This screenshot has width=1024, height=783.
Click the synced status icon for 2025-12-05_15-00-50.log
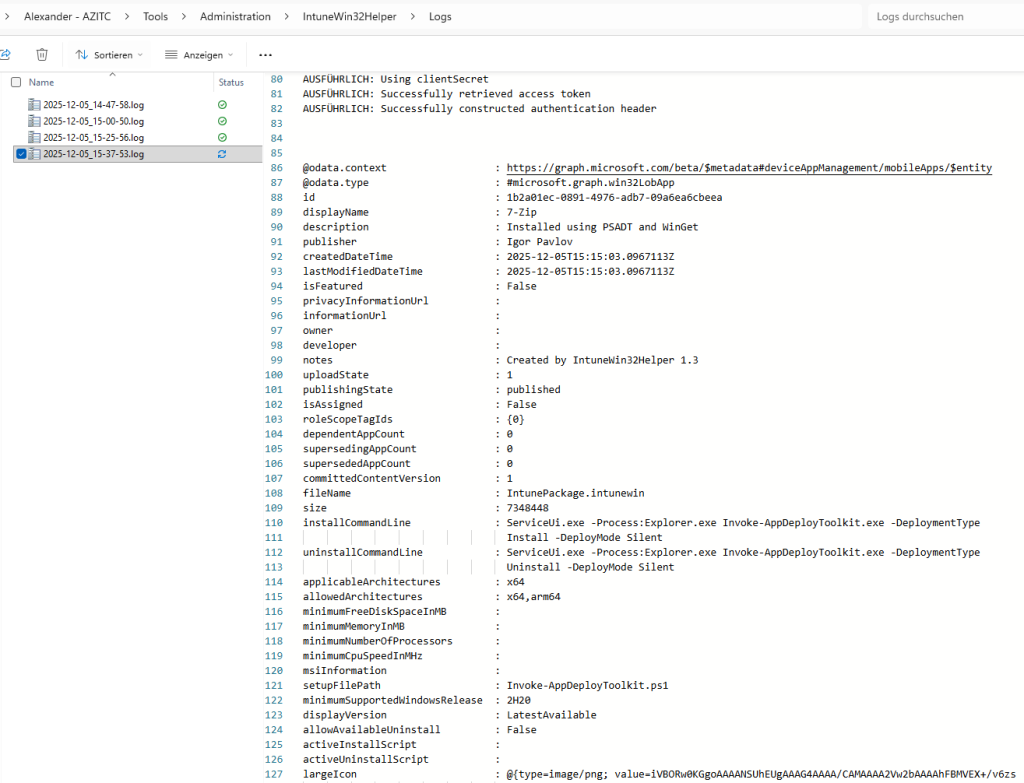(222, 121)
